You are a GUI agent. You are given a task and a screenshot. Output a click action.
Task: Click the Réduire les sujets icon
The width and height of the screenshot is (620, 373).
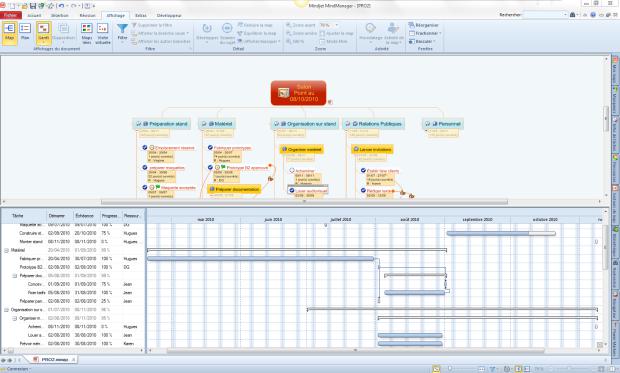click(x=227, y=28)
